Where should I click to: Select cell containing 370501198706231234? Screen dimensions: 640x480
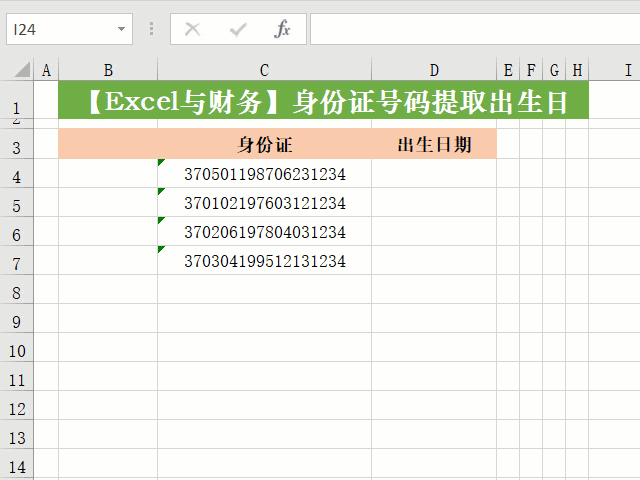264,174
